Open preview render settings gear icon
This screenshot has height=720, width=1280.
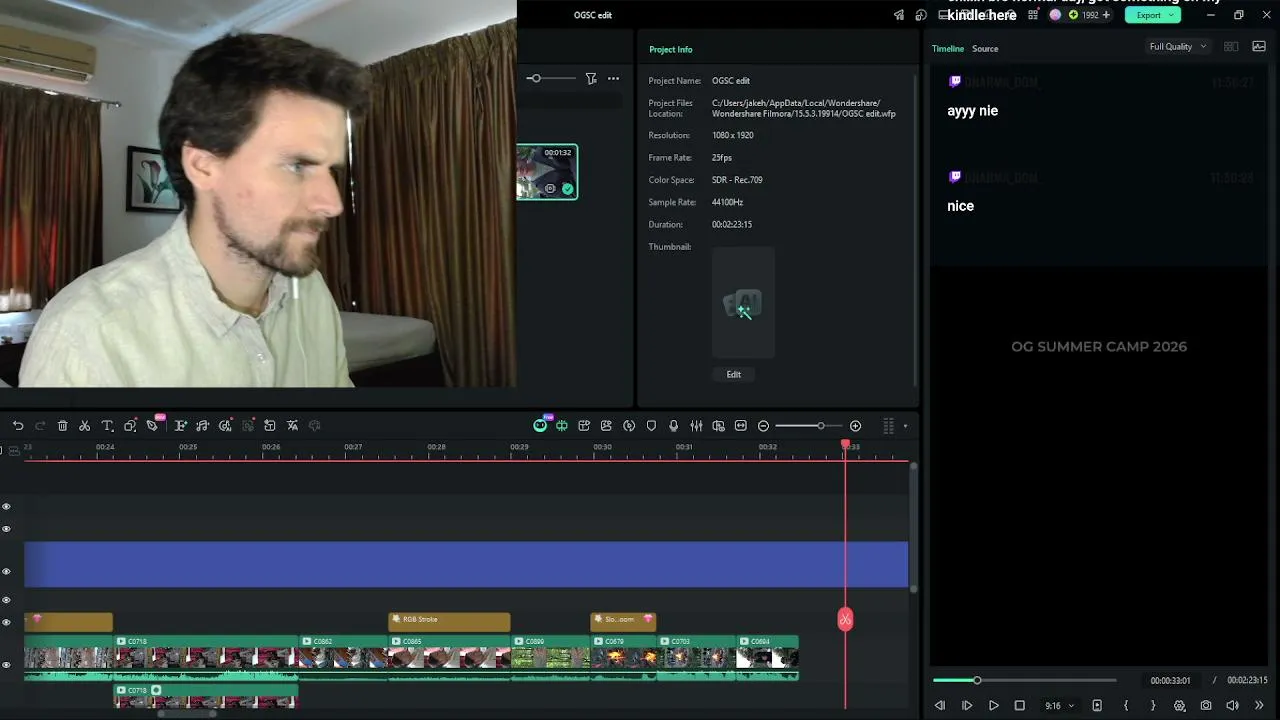tap(1179, 706)
